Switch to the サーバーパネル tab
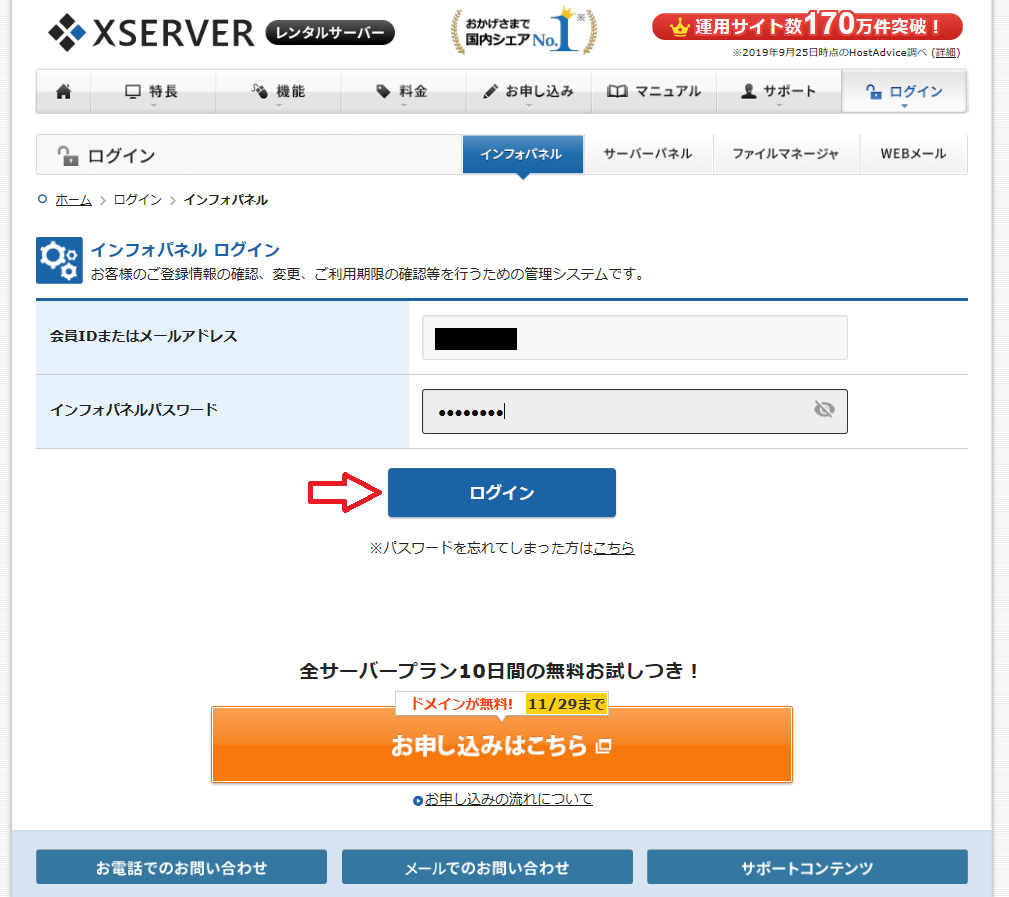Image resolution: width=1009 pixels, height=897 pixels. click(648, 154)
